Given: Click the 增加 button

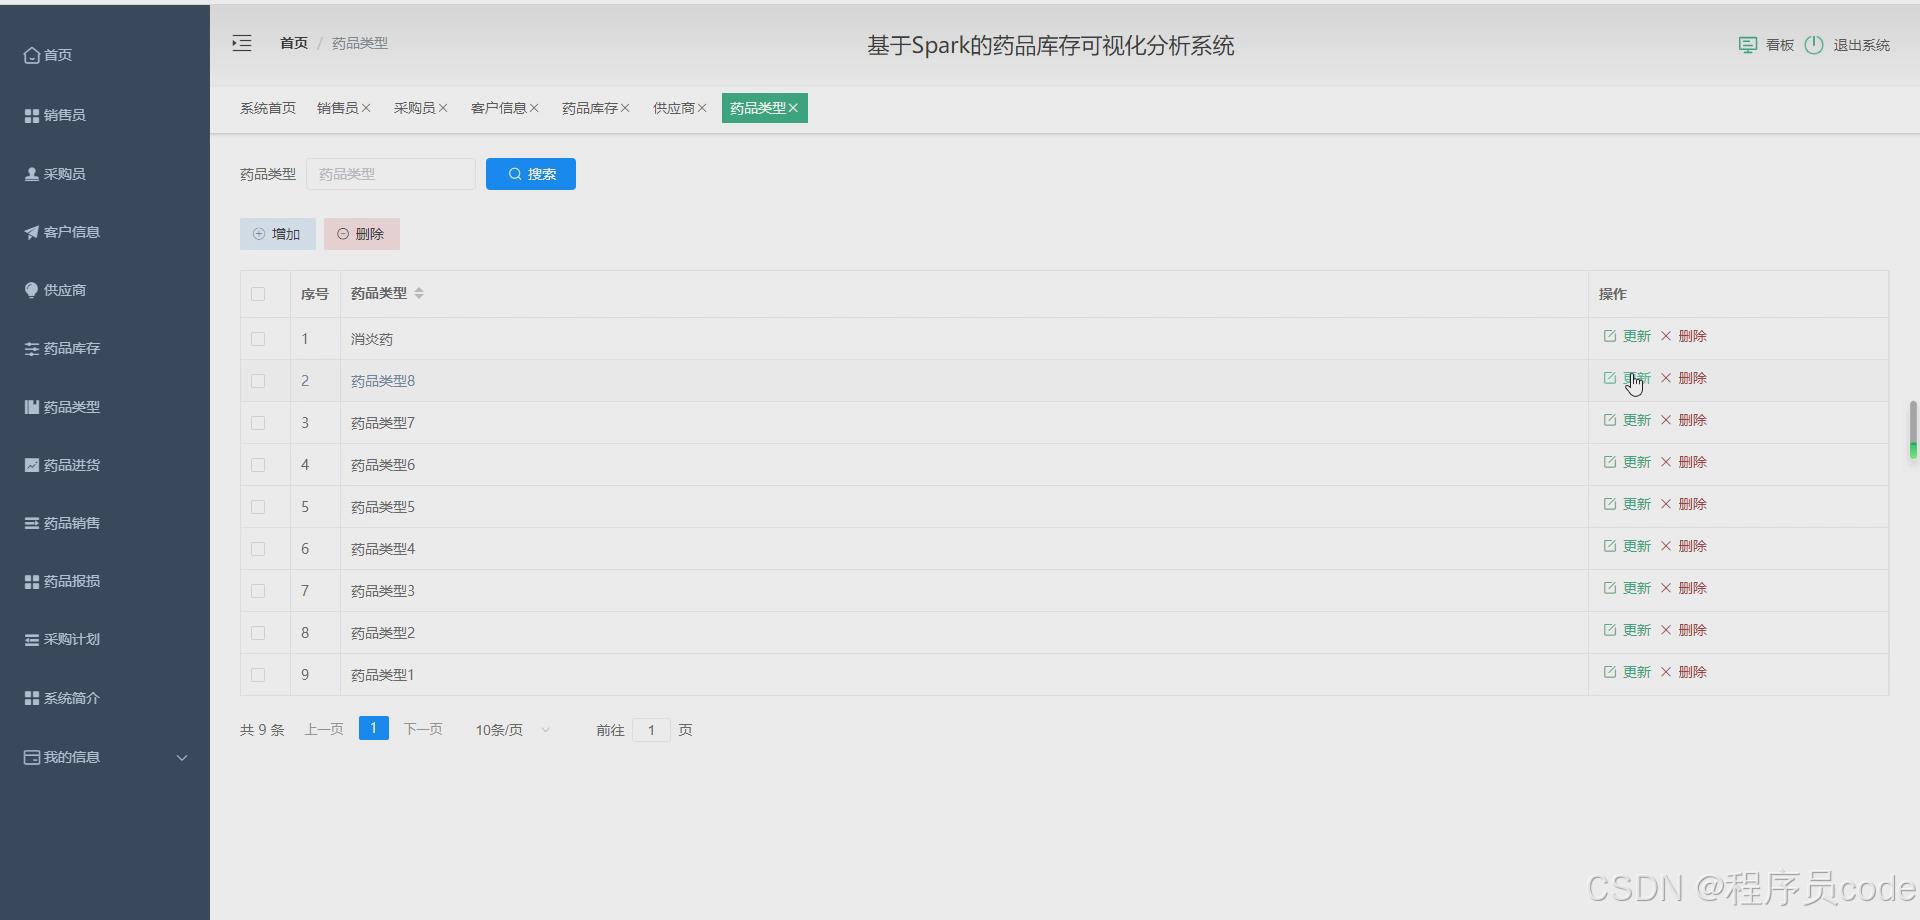Looking at the screenshot, I should tap(278, 234).
